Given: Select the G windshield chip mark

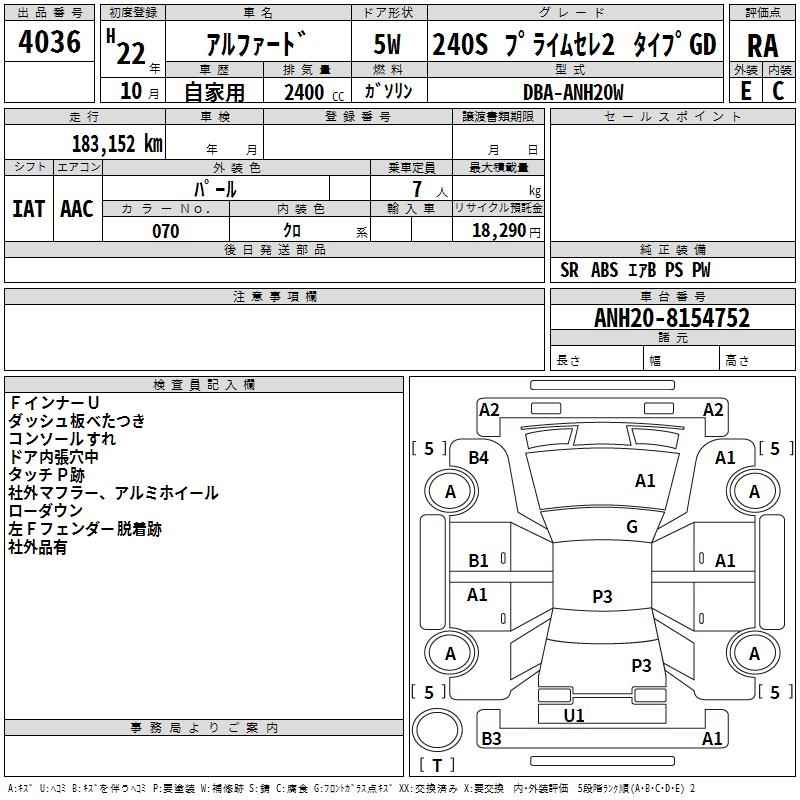Looking at the screenshot, I should [x=632, y=526].
